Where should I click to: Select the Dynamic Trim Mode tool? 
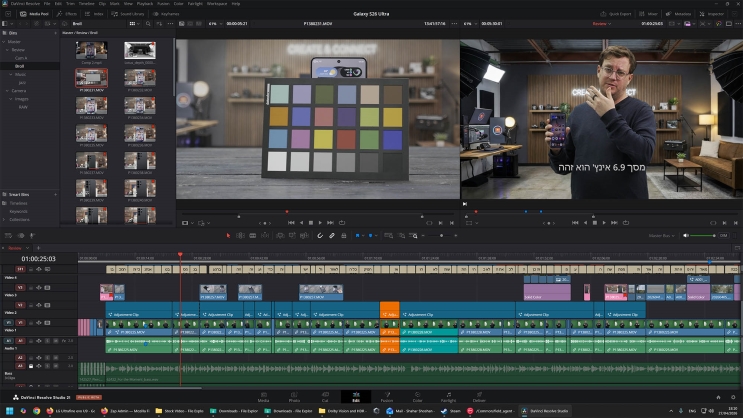tap(253, 236)
